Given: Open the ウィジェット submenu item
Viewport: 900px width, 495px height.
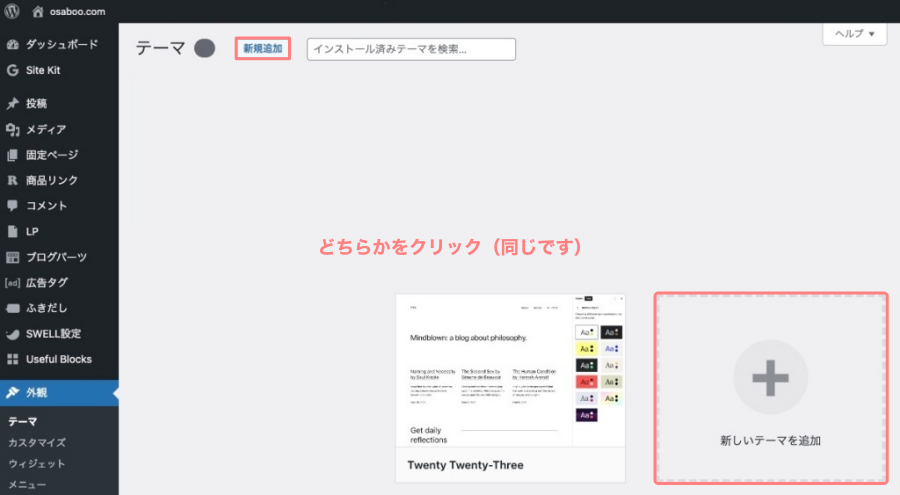Looking at the screenshot, I should coord(37,464).
